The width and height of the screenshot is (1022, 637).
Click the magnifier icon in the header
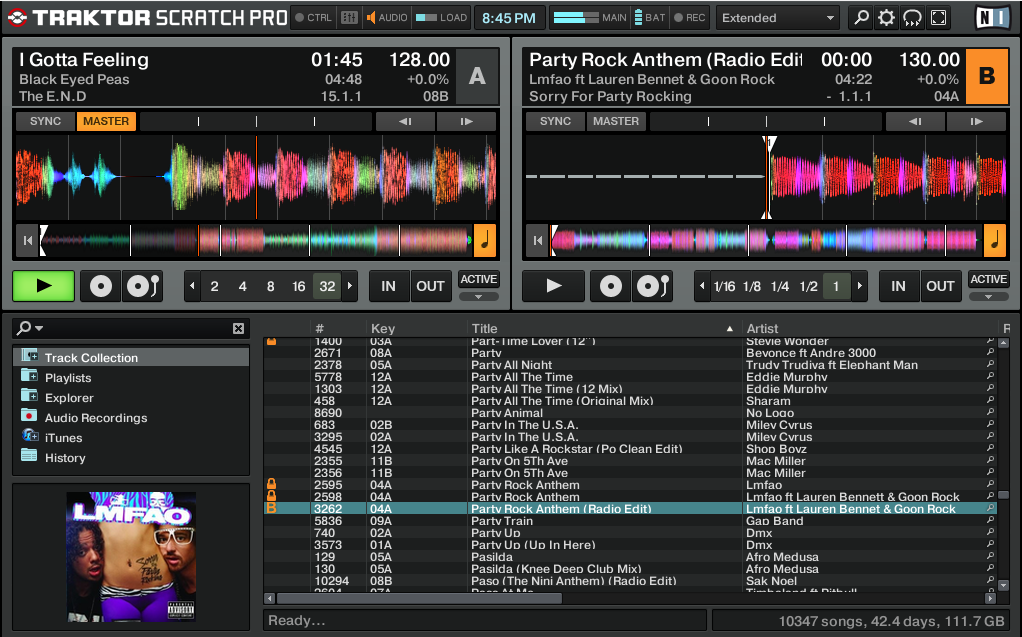(x=860, y=18)
